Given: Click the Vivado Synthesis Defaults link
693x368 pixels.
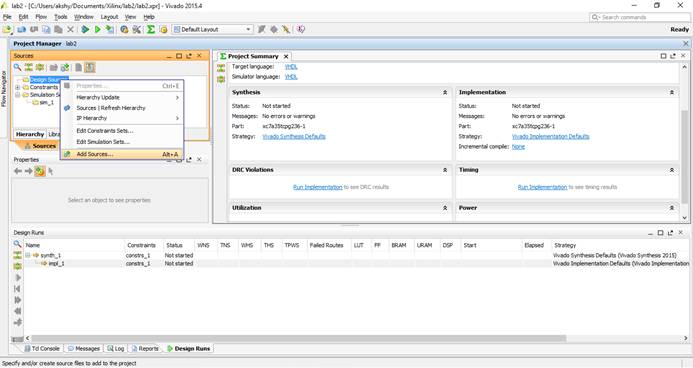Looking at the screenshot, I should tap(294, 137).
